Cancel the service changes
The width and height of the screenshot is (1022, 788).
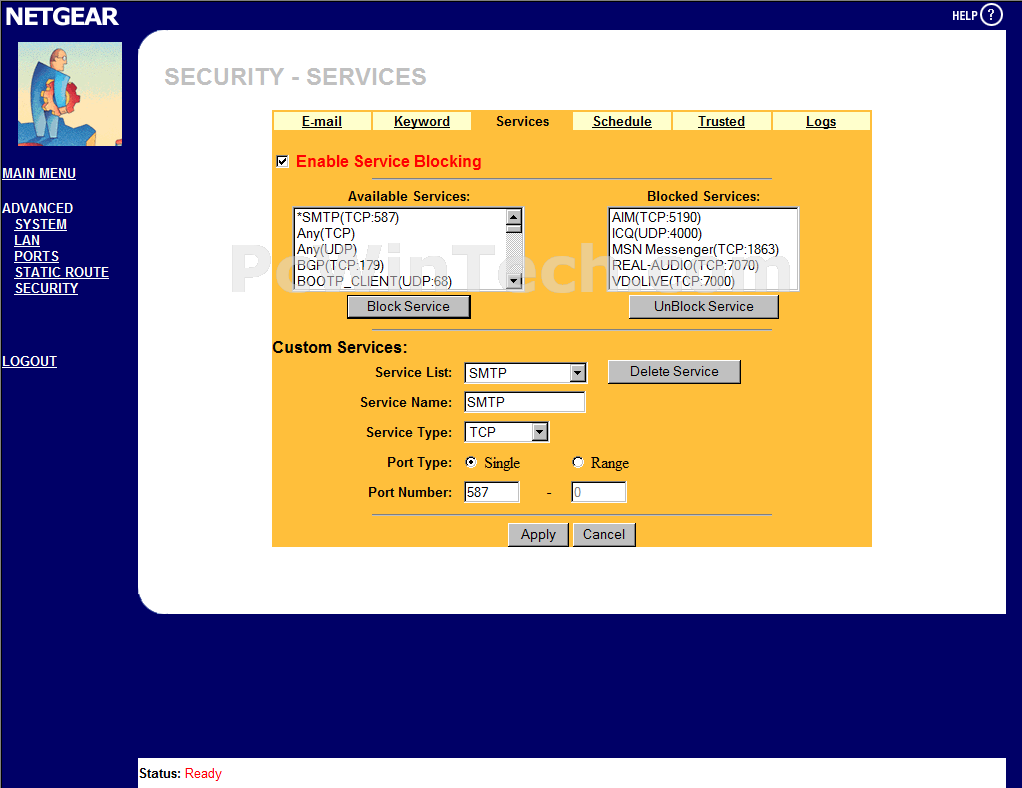pyautogui.click(x=604, y=534)
